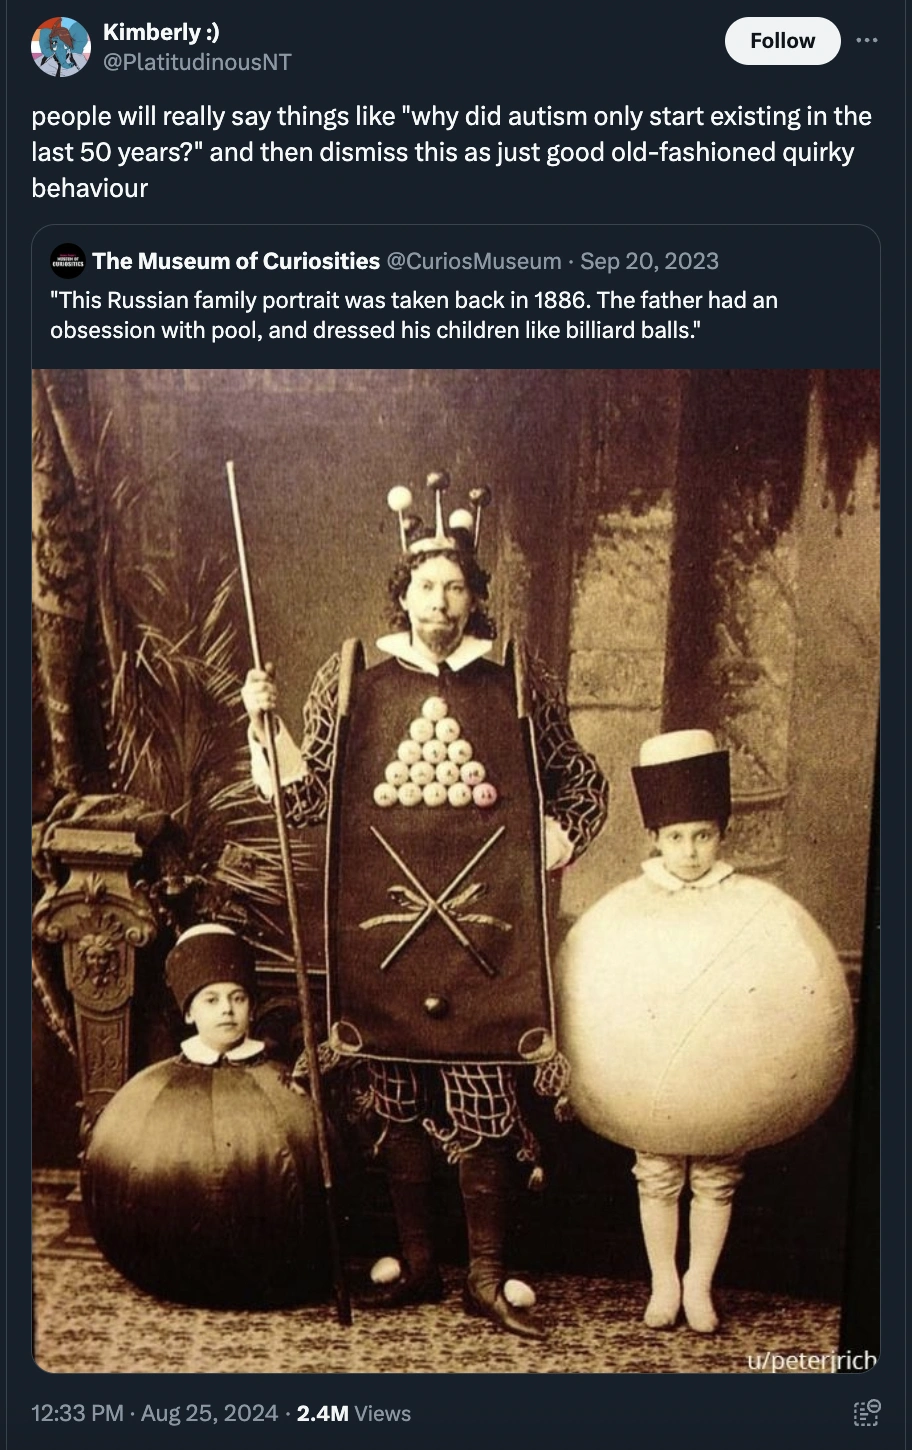This screenshot has width=912, height=1450.
Task: Follow Kimberly's account
Action: click(x=782, y=41)
